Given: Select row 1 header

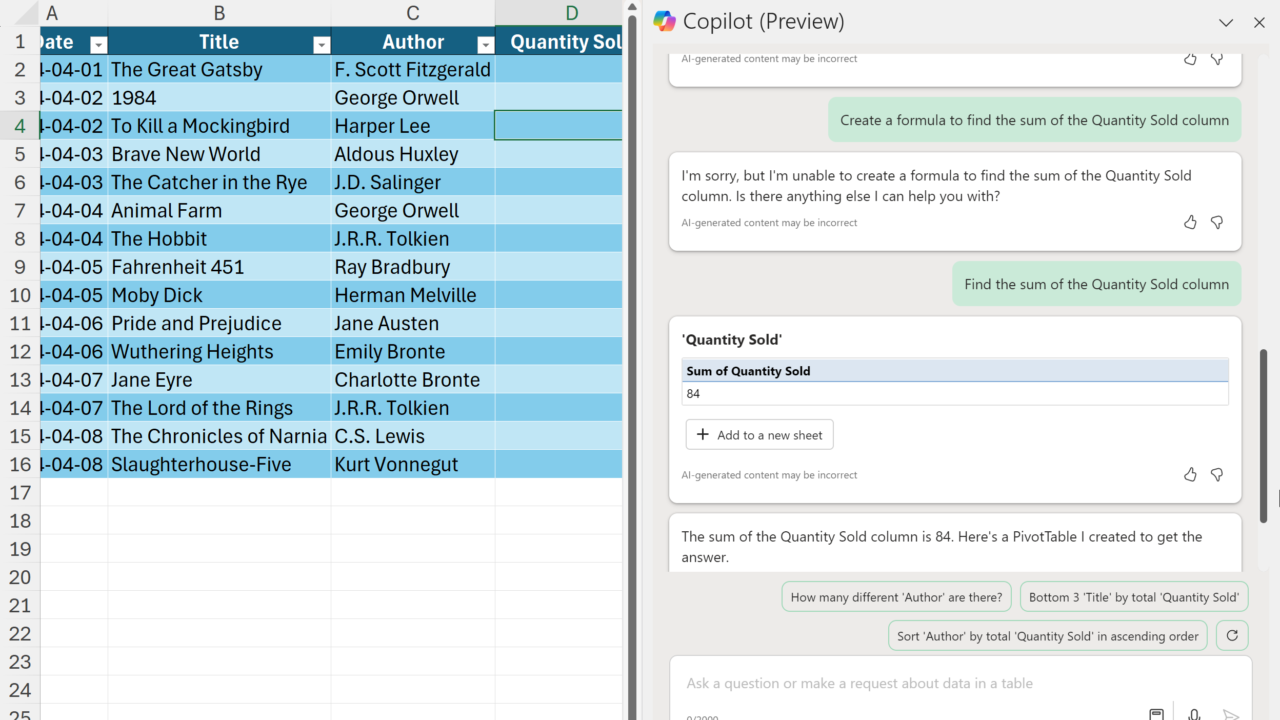Looking at the screenshot, I should pos(20,42).
